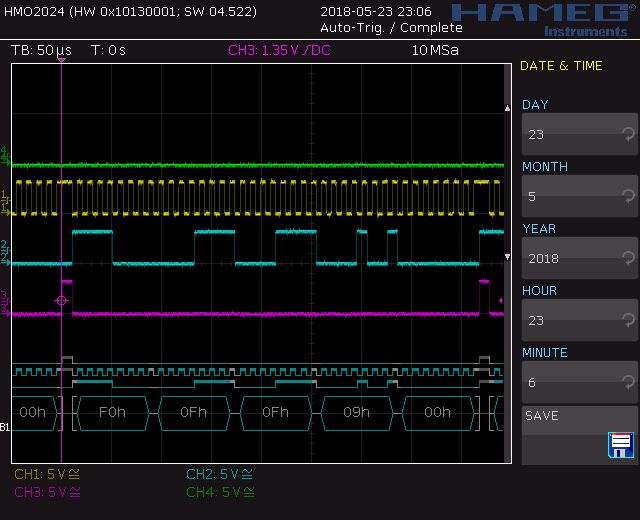
Task: Click the magenta trigger time marker at top
Action: (x=62, y=62)
